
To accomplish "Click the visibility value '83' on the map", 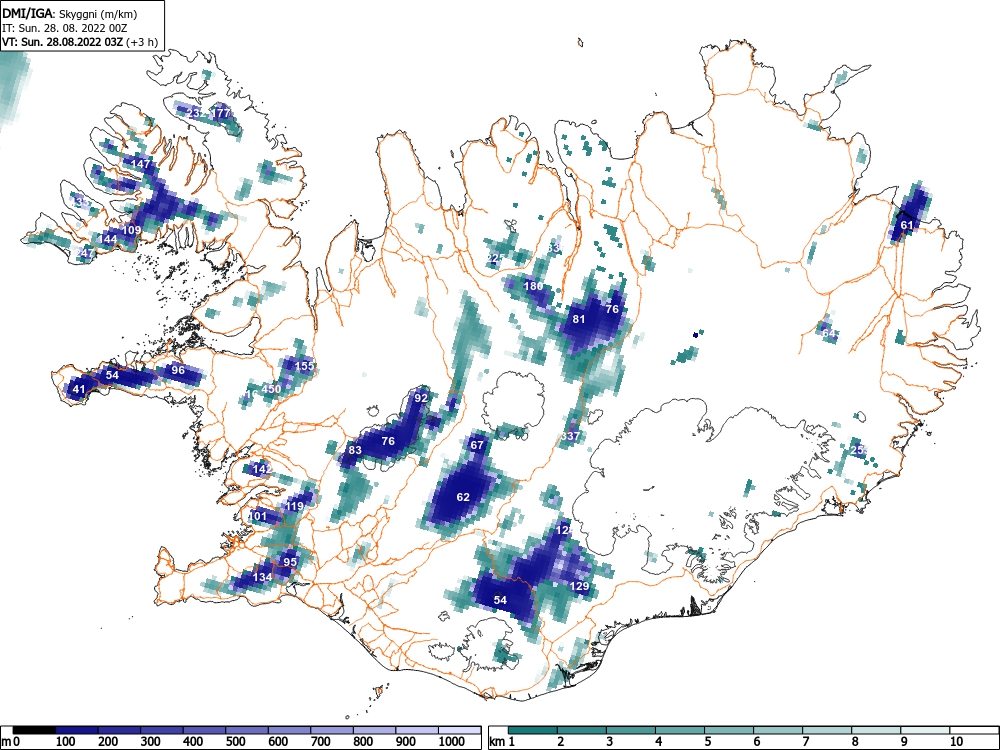I will point(355,450).
